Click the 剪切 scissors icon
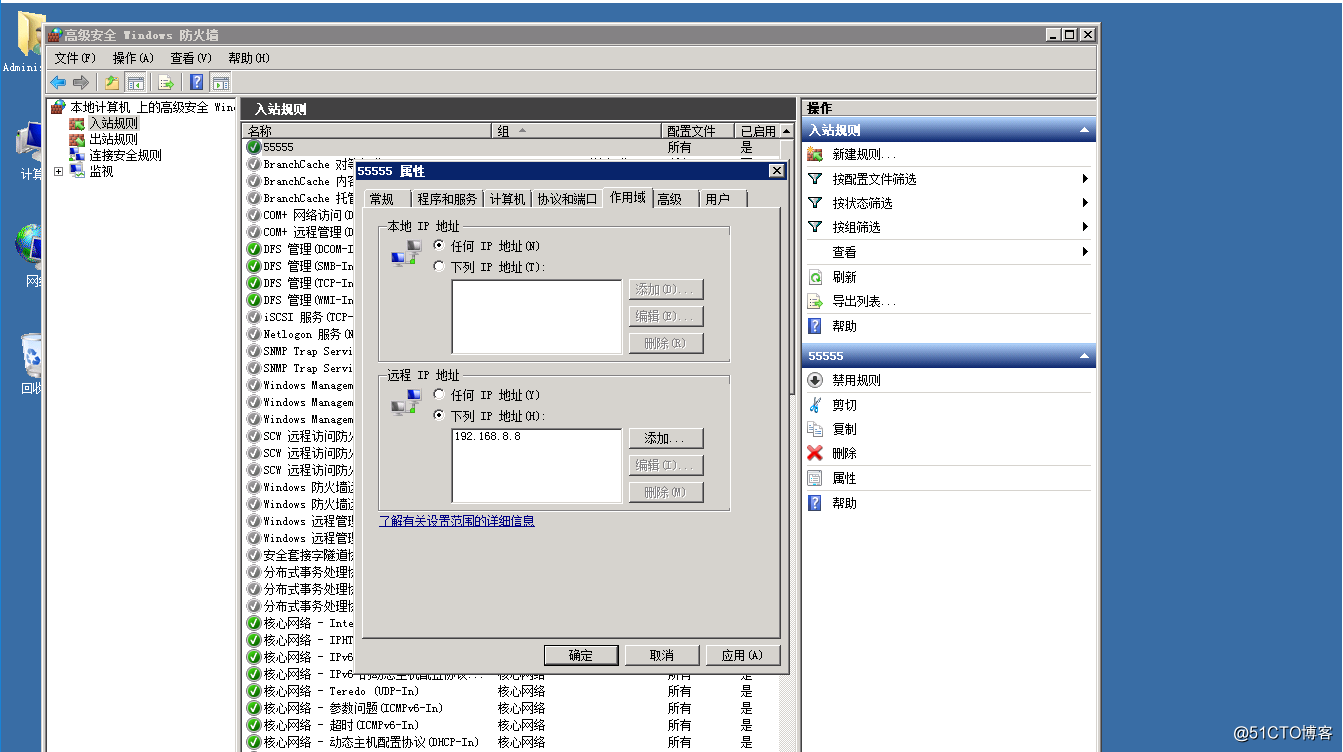Viewport: 1343px width, 752px height. 815,405
